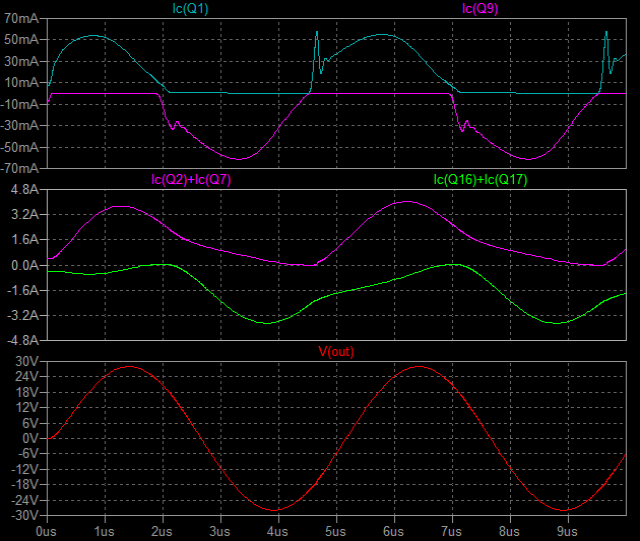Select the -30V axis tick label
The image size is (640, 541).
23,516
